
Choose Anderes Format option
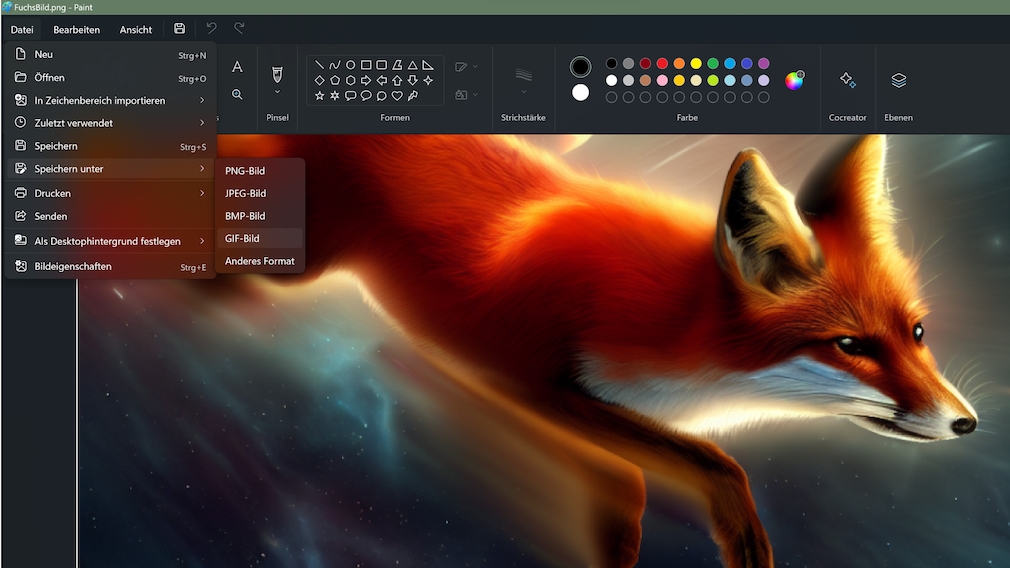[x=259, y=261]
